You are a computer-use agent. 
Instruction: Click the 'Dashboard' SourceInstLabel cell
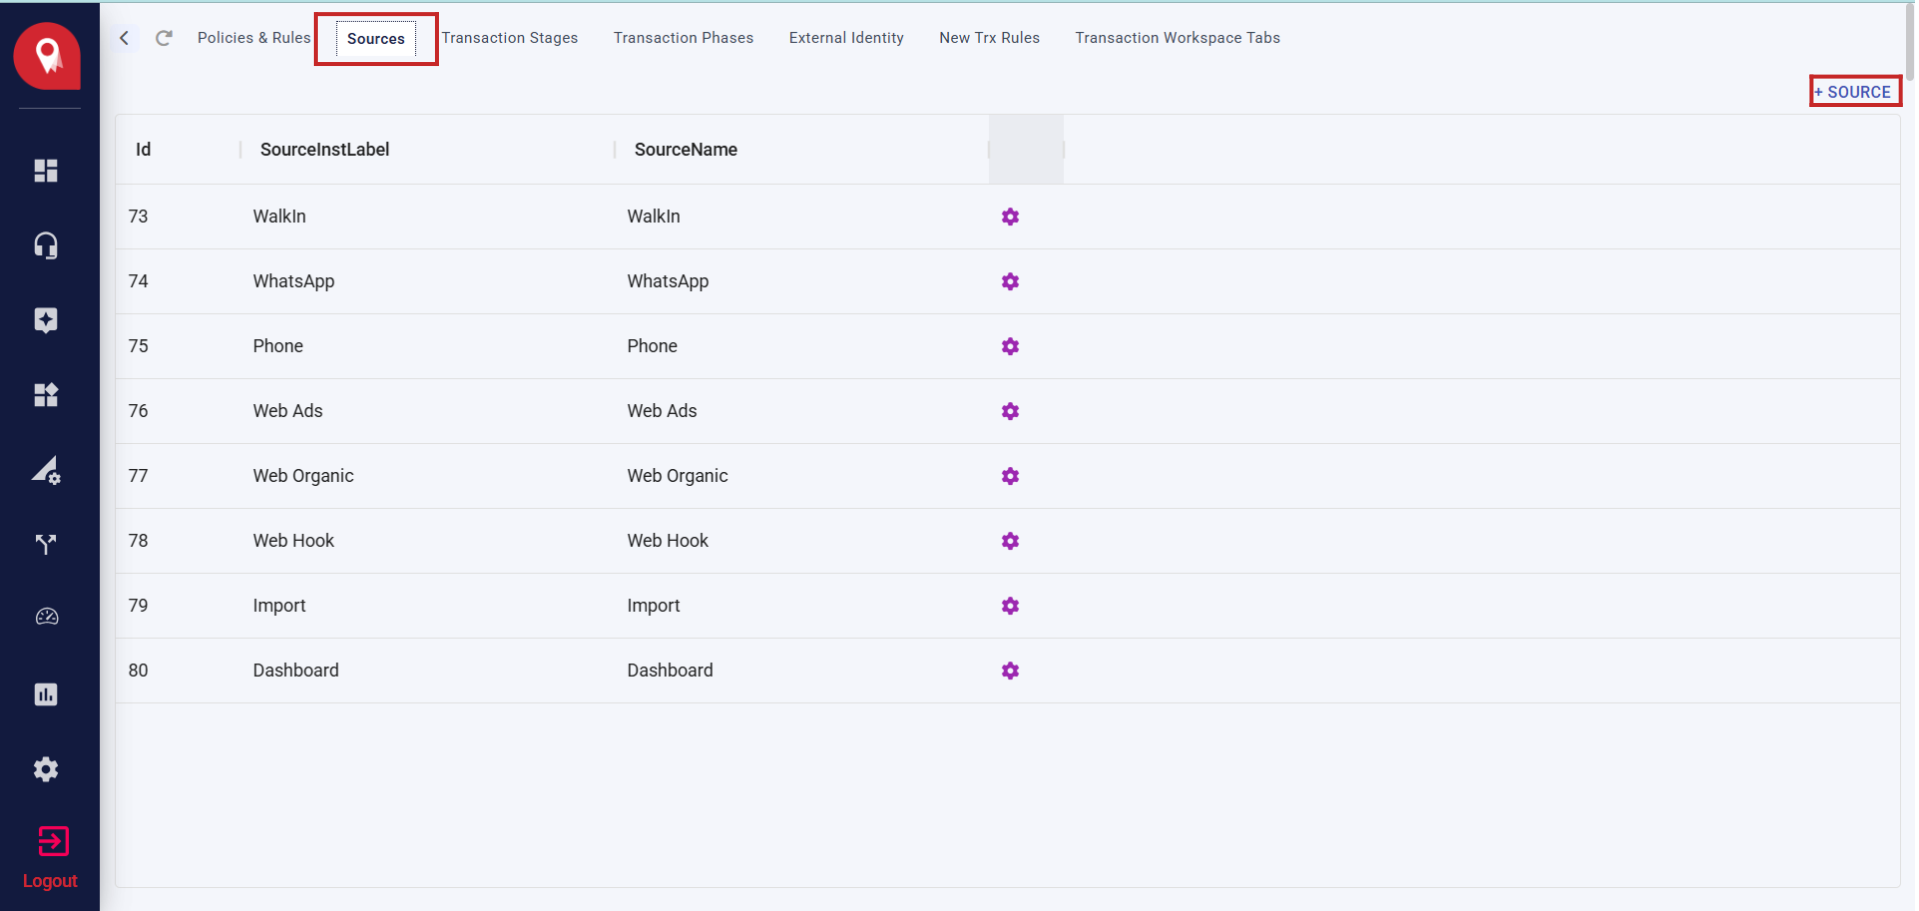point(296,671)
